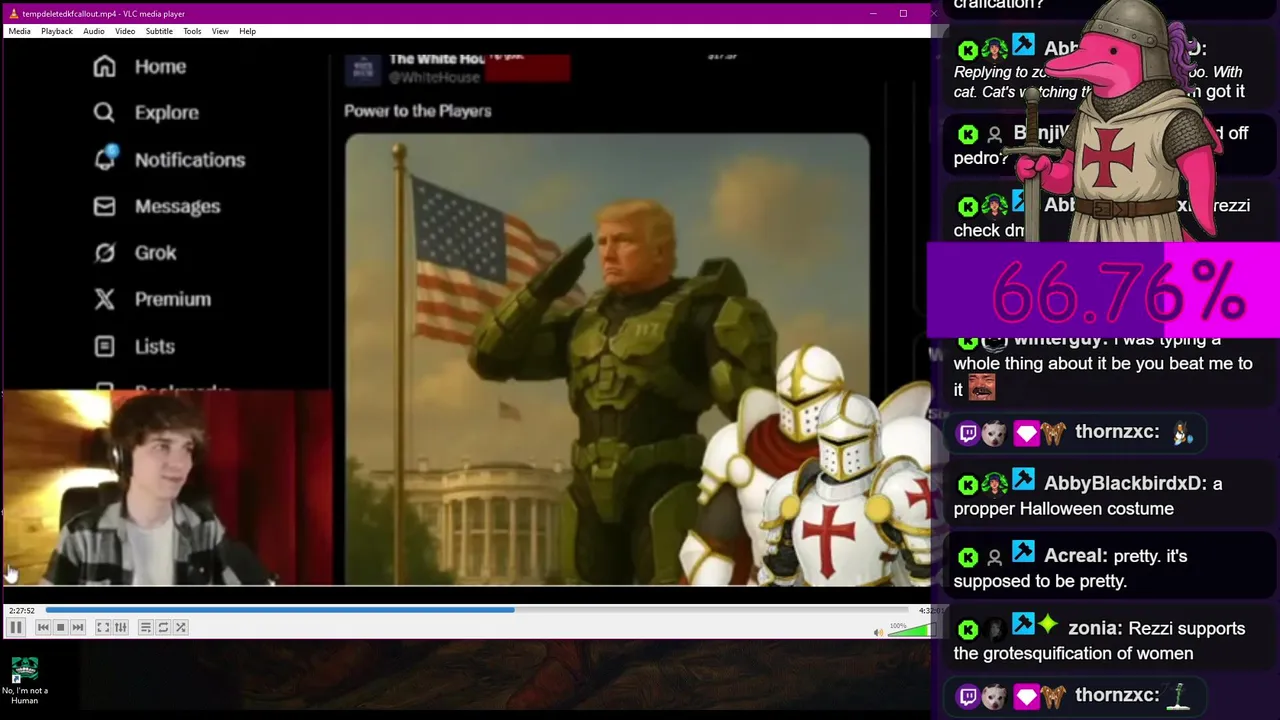Click the emote in winterguy's message
This screenshot has height=720, width=1280.
[981, 389]
